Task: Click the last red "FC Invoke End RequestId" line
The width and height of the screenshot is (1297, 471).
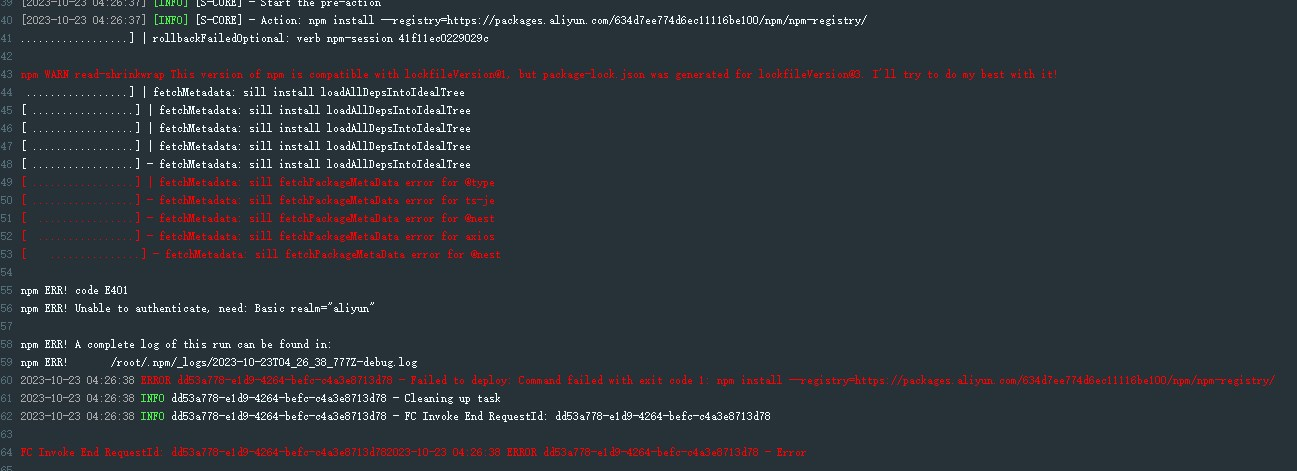Action: click(413, 452)
